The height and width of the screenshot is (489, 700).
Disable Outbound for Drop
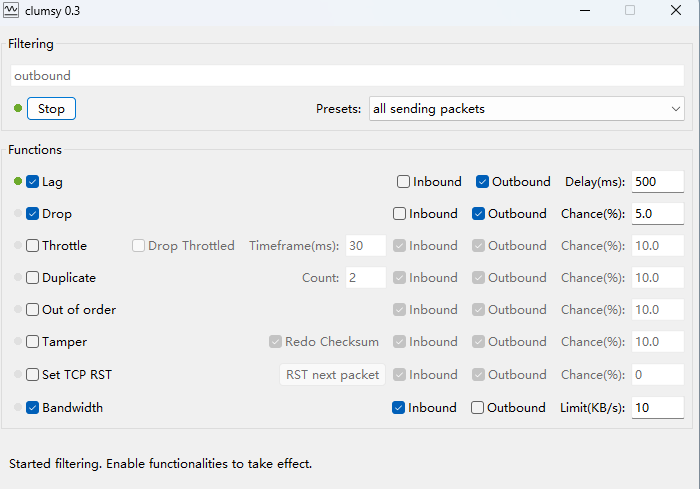[x=478, y=214]
